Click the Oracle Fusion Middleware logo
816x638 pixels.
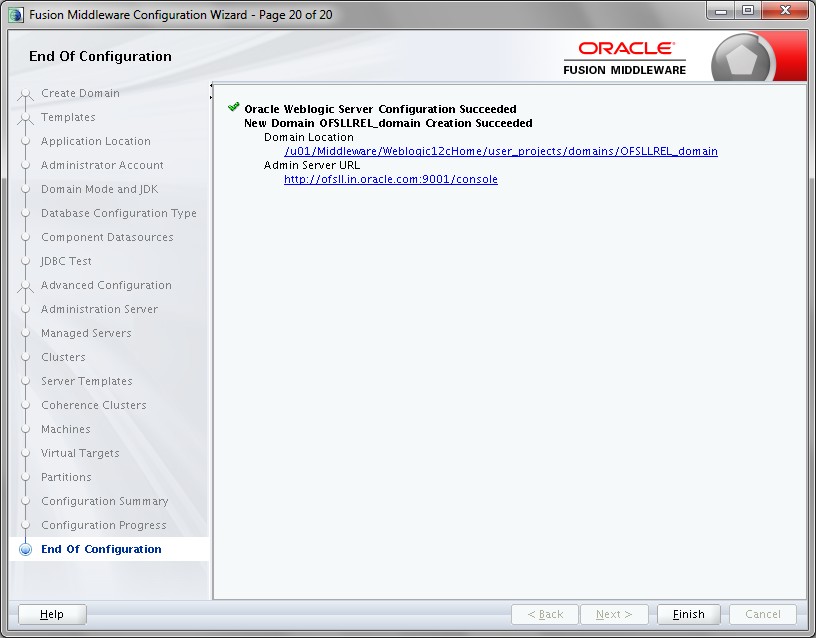(624, 58)
